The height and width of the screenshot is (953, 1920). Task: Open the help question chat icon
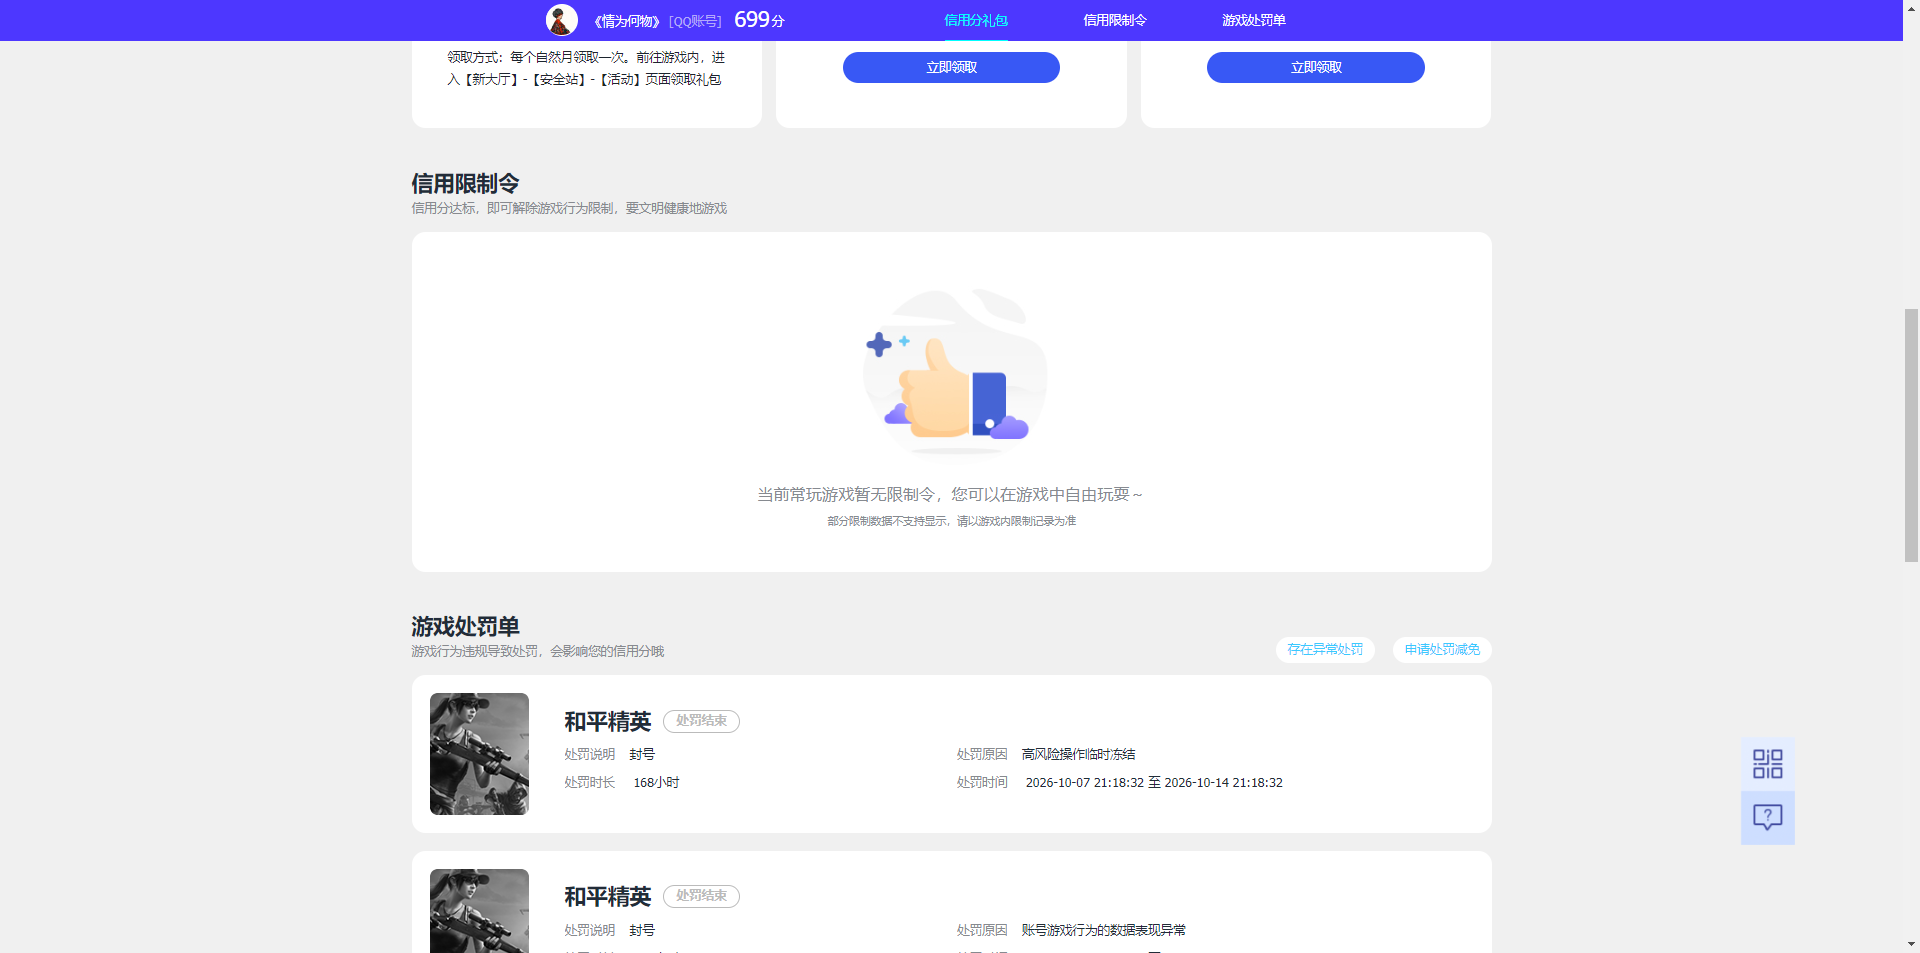pos(1767,818)
